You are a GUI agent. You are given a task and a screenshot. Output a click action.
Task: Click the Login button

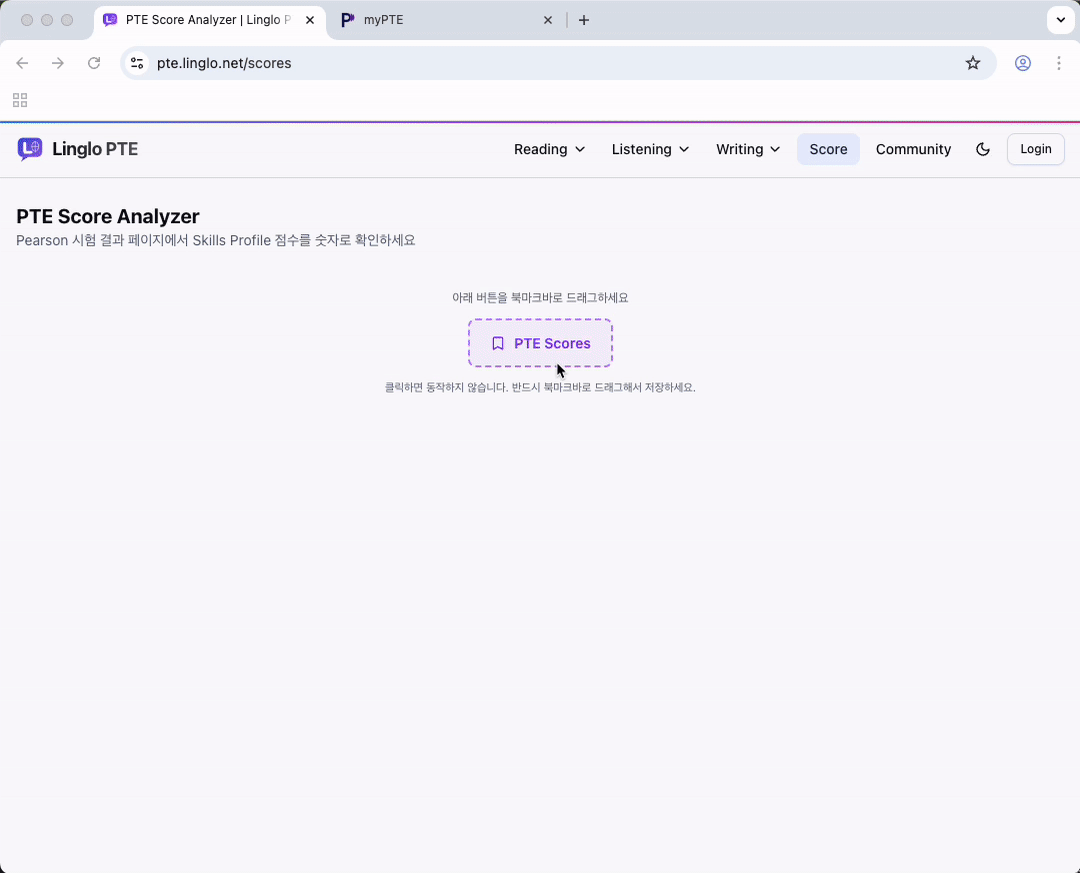(x=1035, y=149)
